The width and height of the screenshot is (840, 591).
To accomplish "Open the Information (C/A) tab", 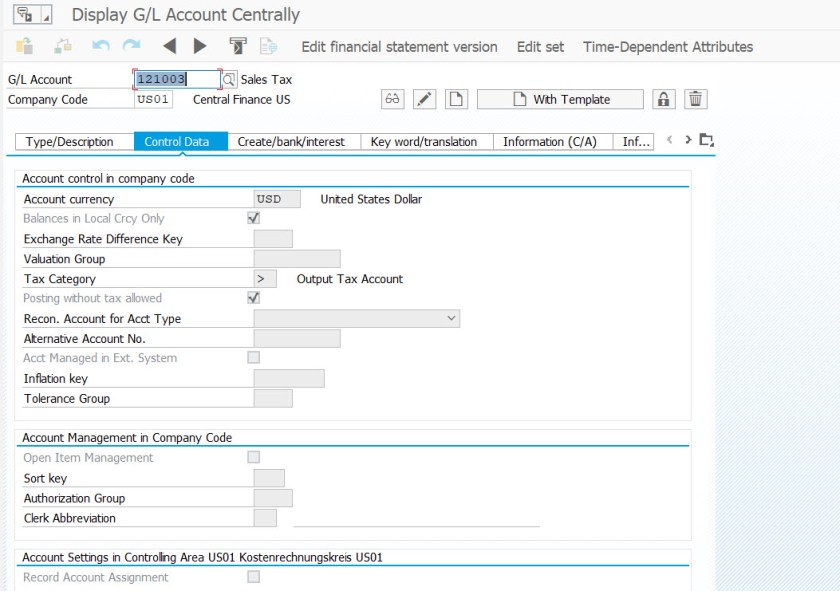I will tap(552, 141).
